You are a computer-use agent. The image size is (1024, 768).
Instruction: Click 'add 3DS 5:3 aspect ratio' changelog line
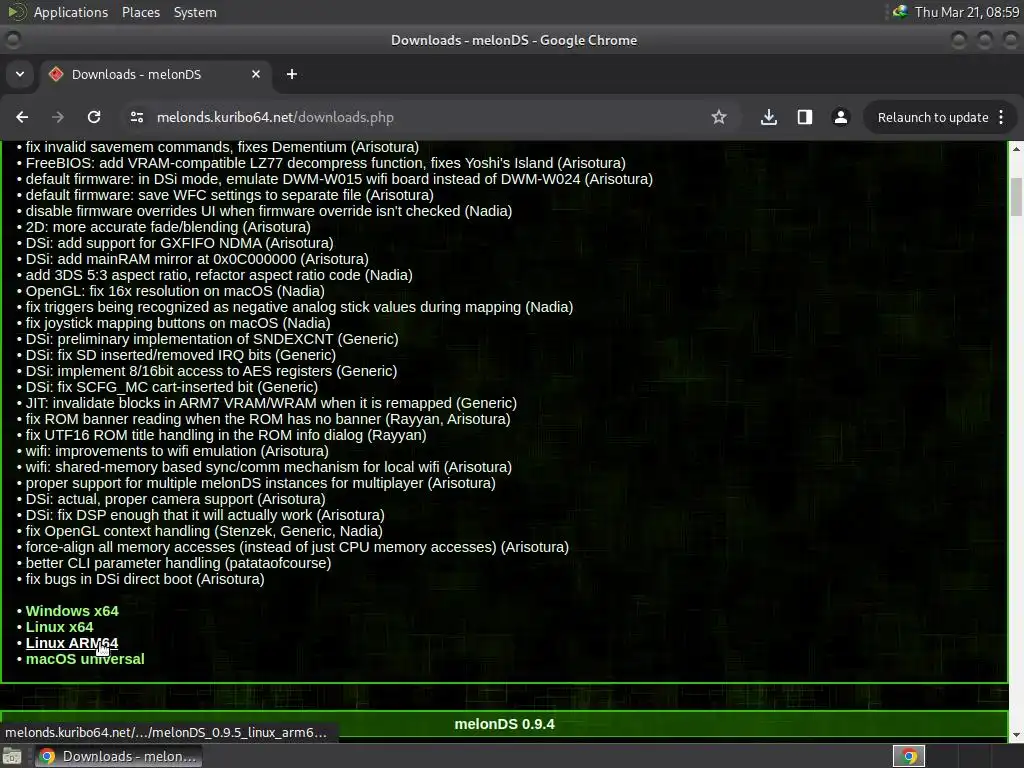click(219, 275)
